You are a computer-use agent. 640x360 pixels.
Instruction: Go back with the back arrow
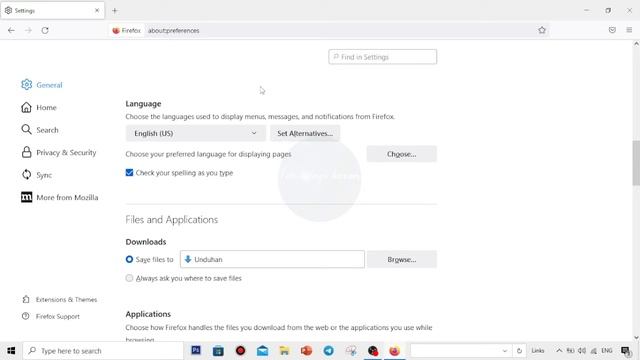point(11,30)
